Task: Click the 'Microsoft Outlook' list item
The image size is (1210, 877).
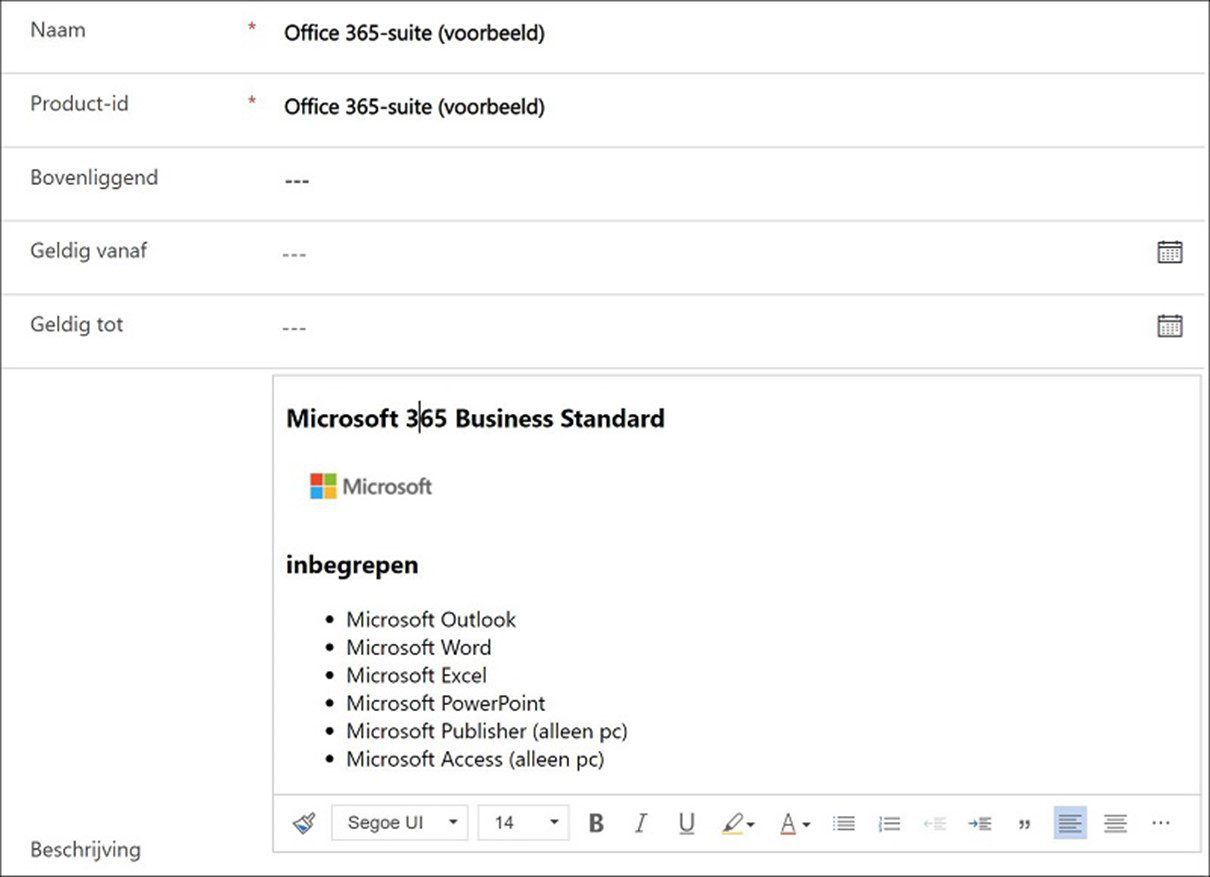Action: tap(431, 619)
